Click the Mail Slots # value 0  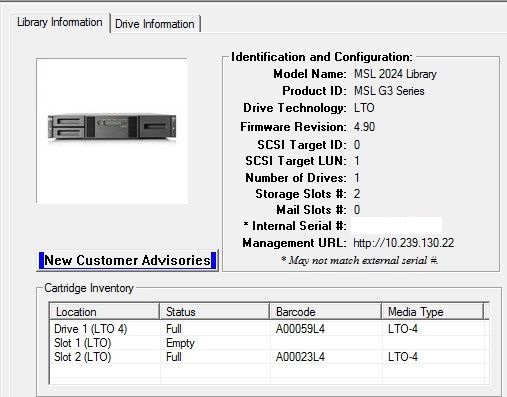click(357, 210)
